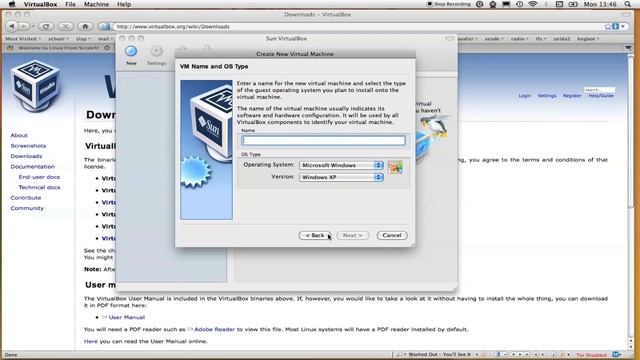Open the Machine menu
This screenshot has height=360, width=640.
click(96, 4)
